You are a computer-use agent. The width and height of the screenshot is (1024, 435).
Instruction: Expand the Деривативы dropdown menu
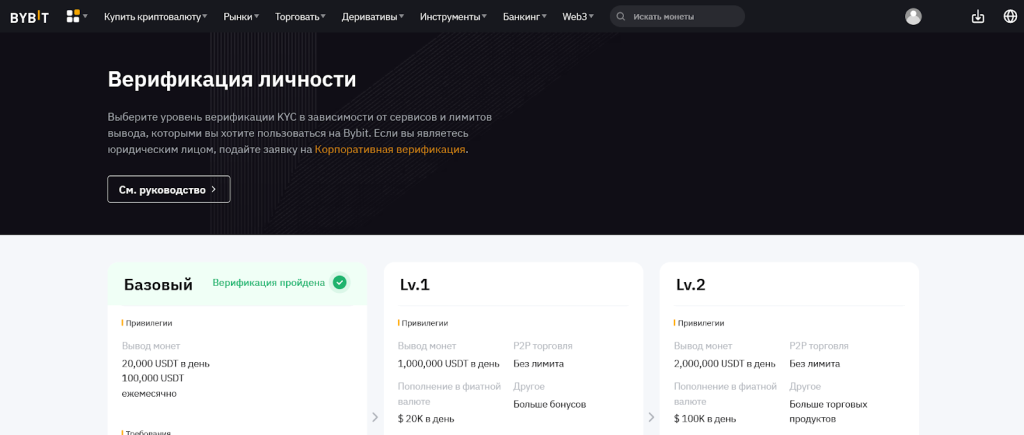(x=374, y=17)
